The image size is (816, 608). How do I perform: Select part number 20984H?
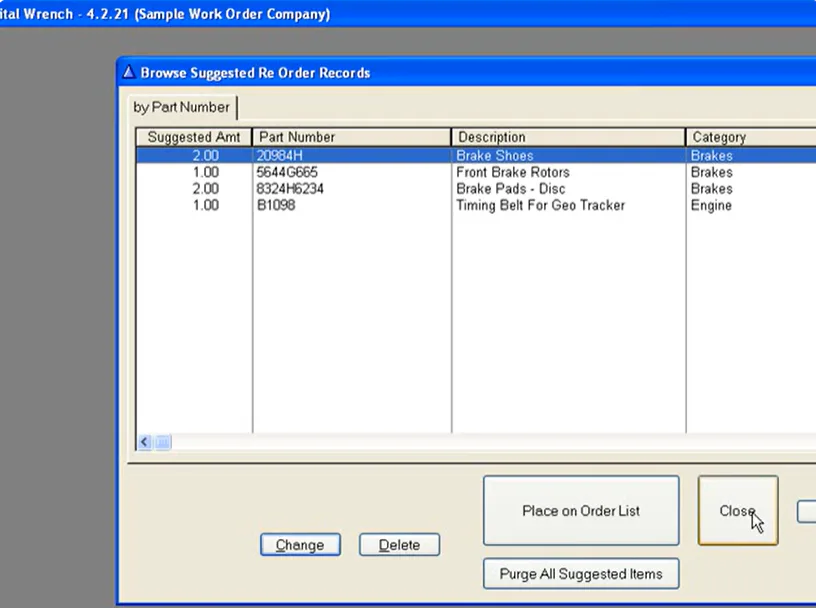coord(279,156)
